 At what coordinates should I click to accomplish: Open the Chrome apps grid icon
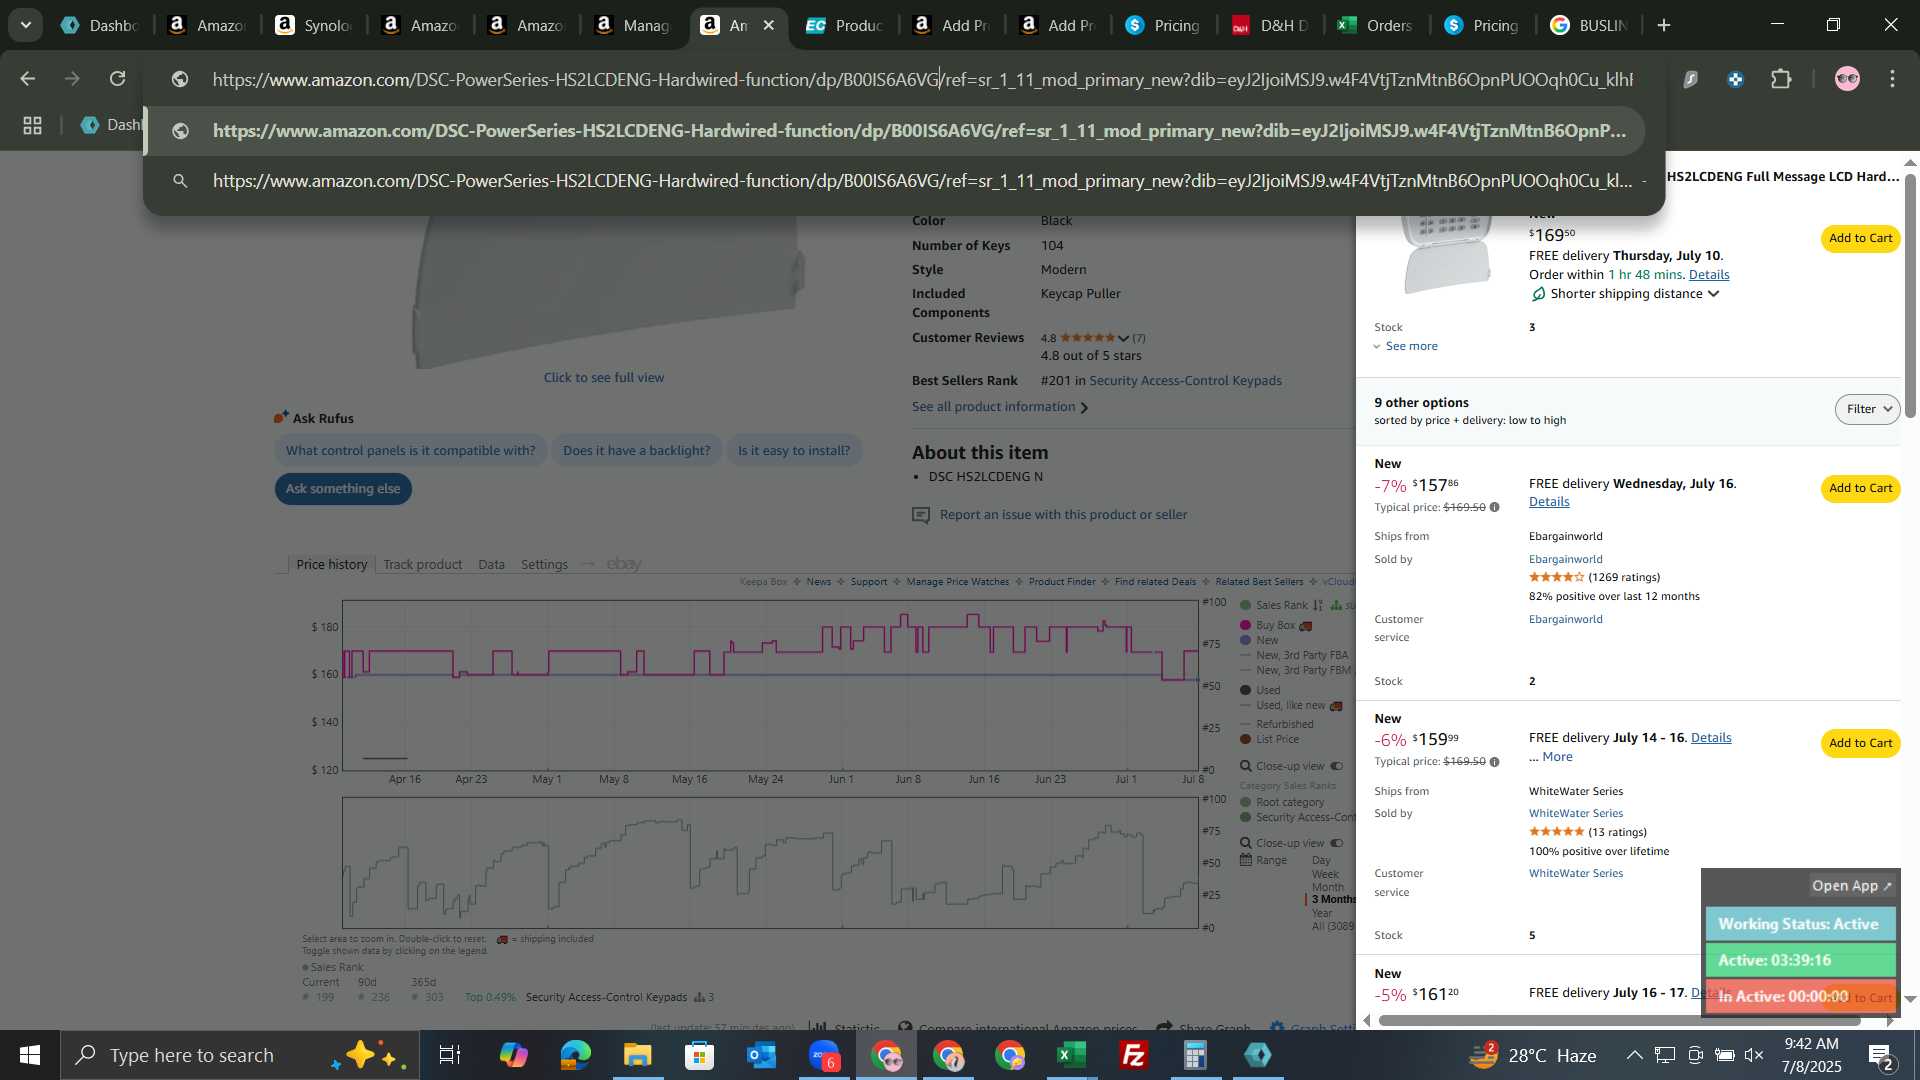click(32, 125)
